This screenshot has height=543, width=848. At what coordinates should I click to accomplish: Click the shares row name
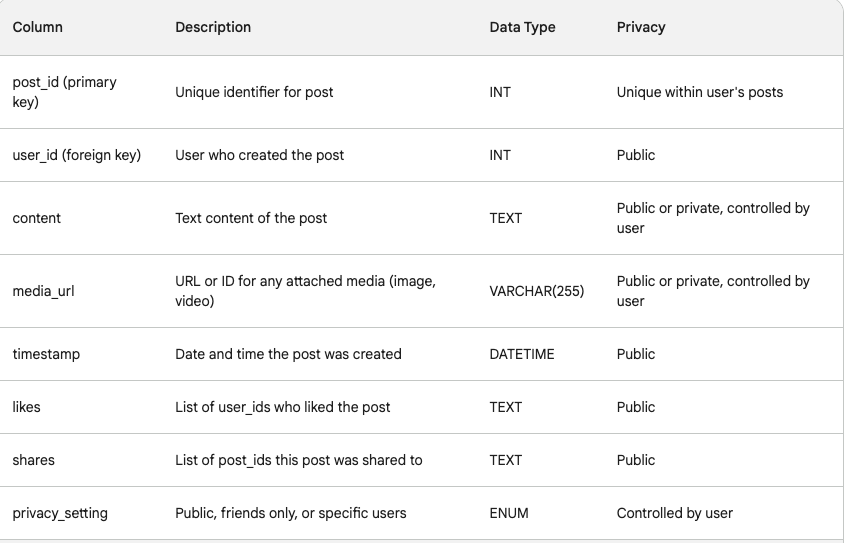(x=33, y=460)
